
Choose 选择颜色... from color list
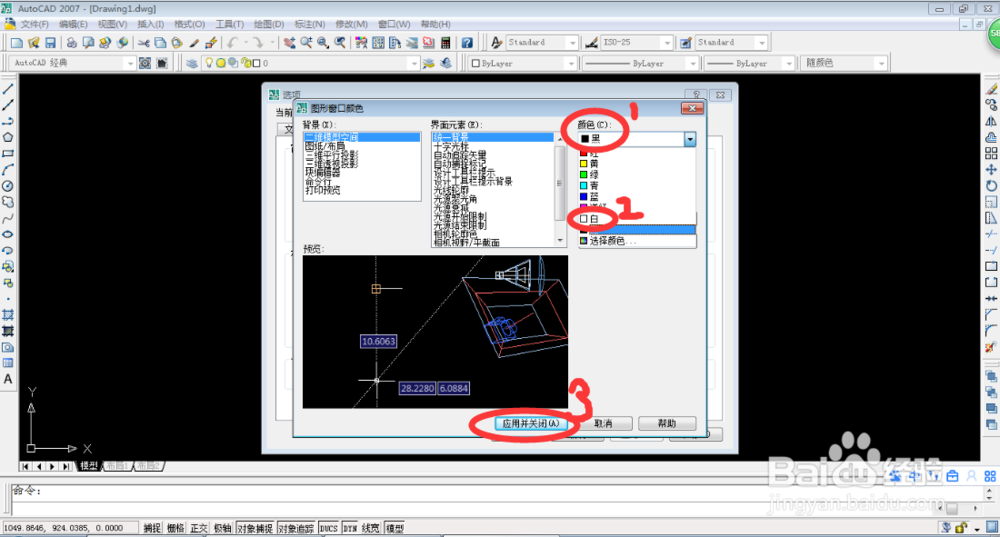(637, 241)
